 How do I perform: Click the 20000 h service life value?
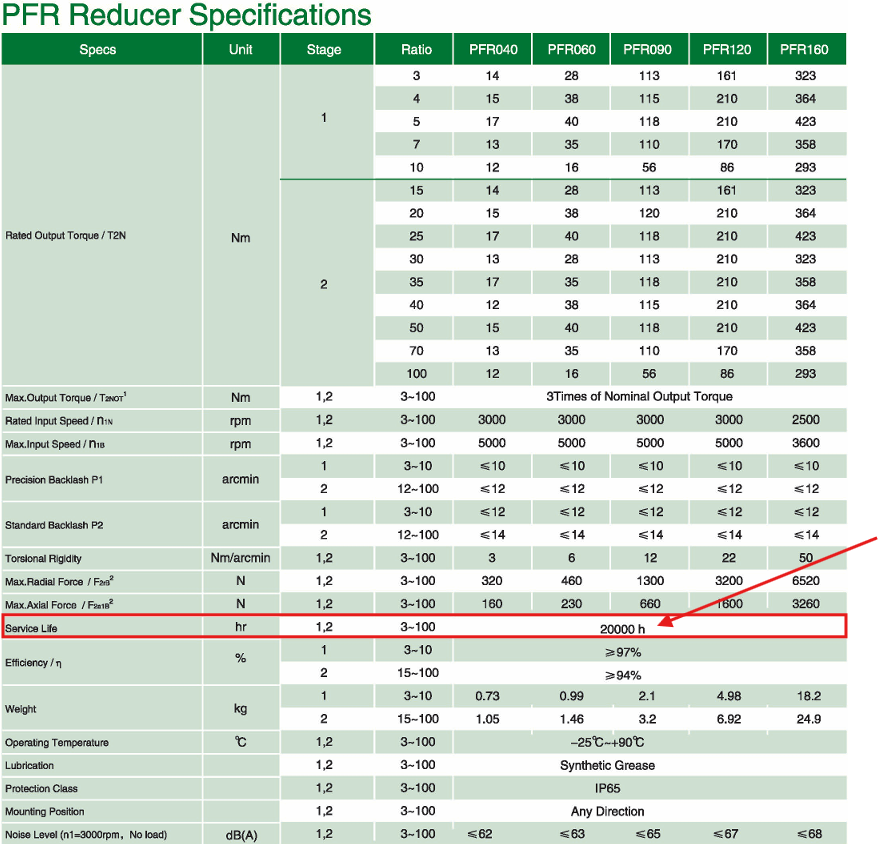point(622,628)
